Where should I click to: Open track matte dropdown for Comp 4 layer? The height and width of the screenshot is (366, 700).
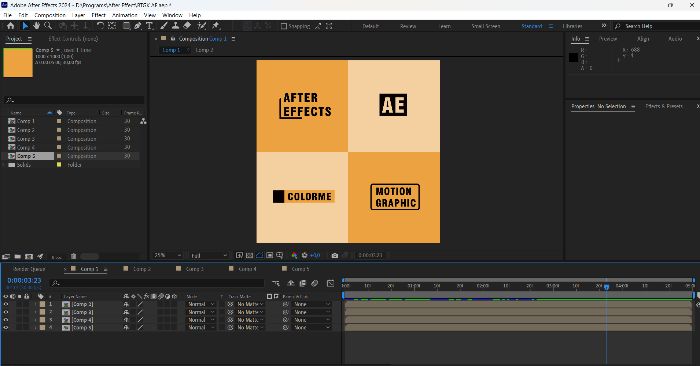pyautogui.click(x=250, y=320)
